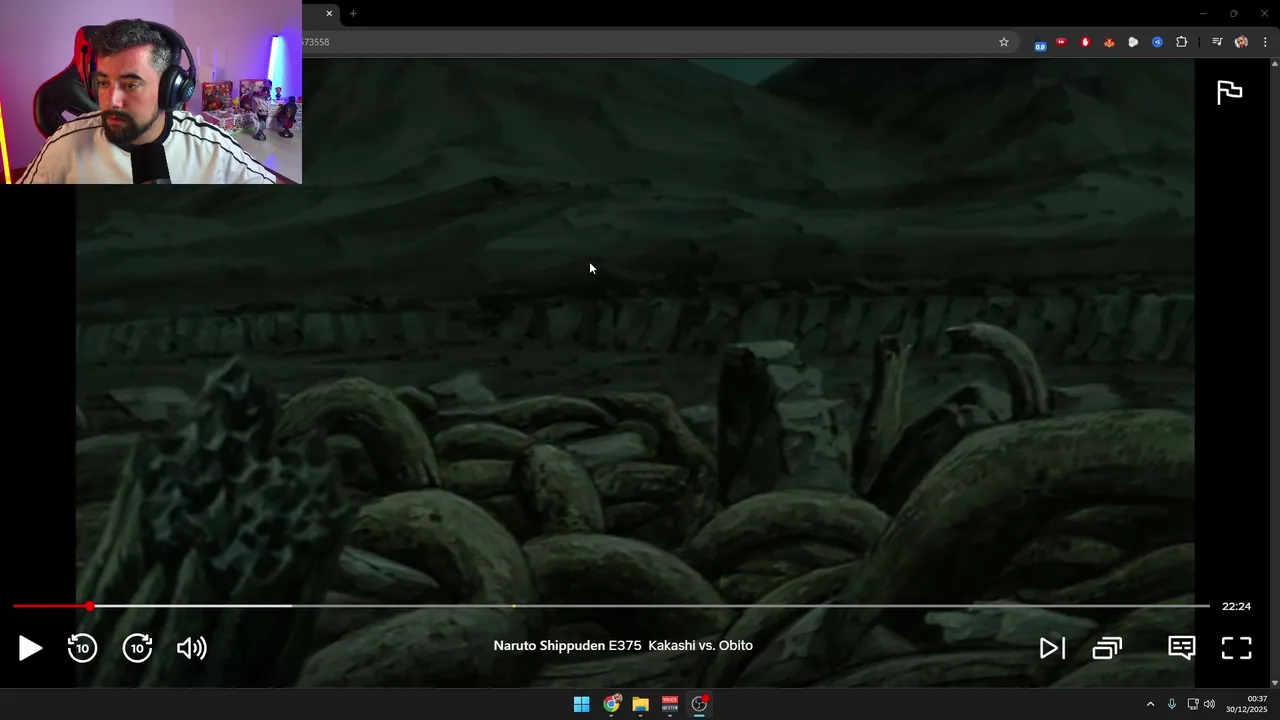This screenshot has height=720, width=1280.
Task: Close the current browser tab
Action: pos(329,13)
